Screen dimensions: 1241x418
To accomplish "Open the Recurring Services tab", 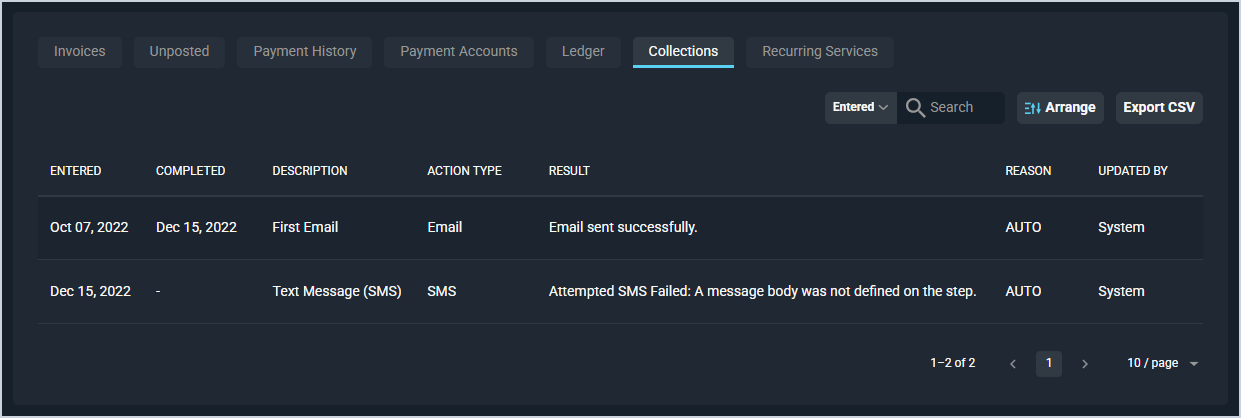I will [x=820, y=52].
